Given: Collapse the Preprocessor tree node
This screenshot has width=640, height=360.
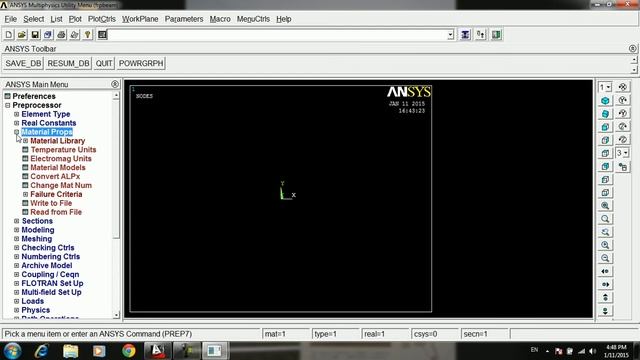Looking at the screenshot, I should (7, 105).
